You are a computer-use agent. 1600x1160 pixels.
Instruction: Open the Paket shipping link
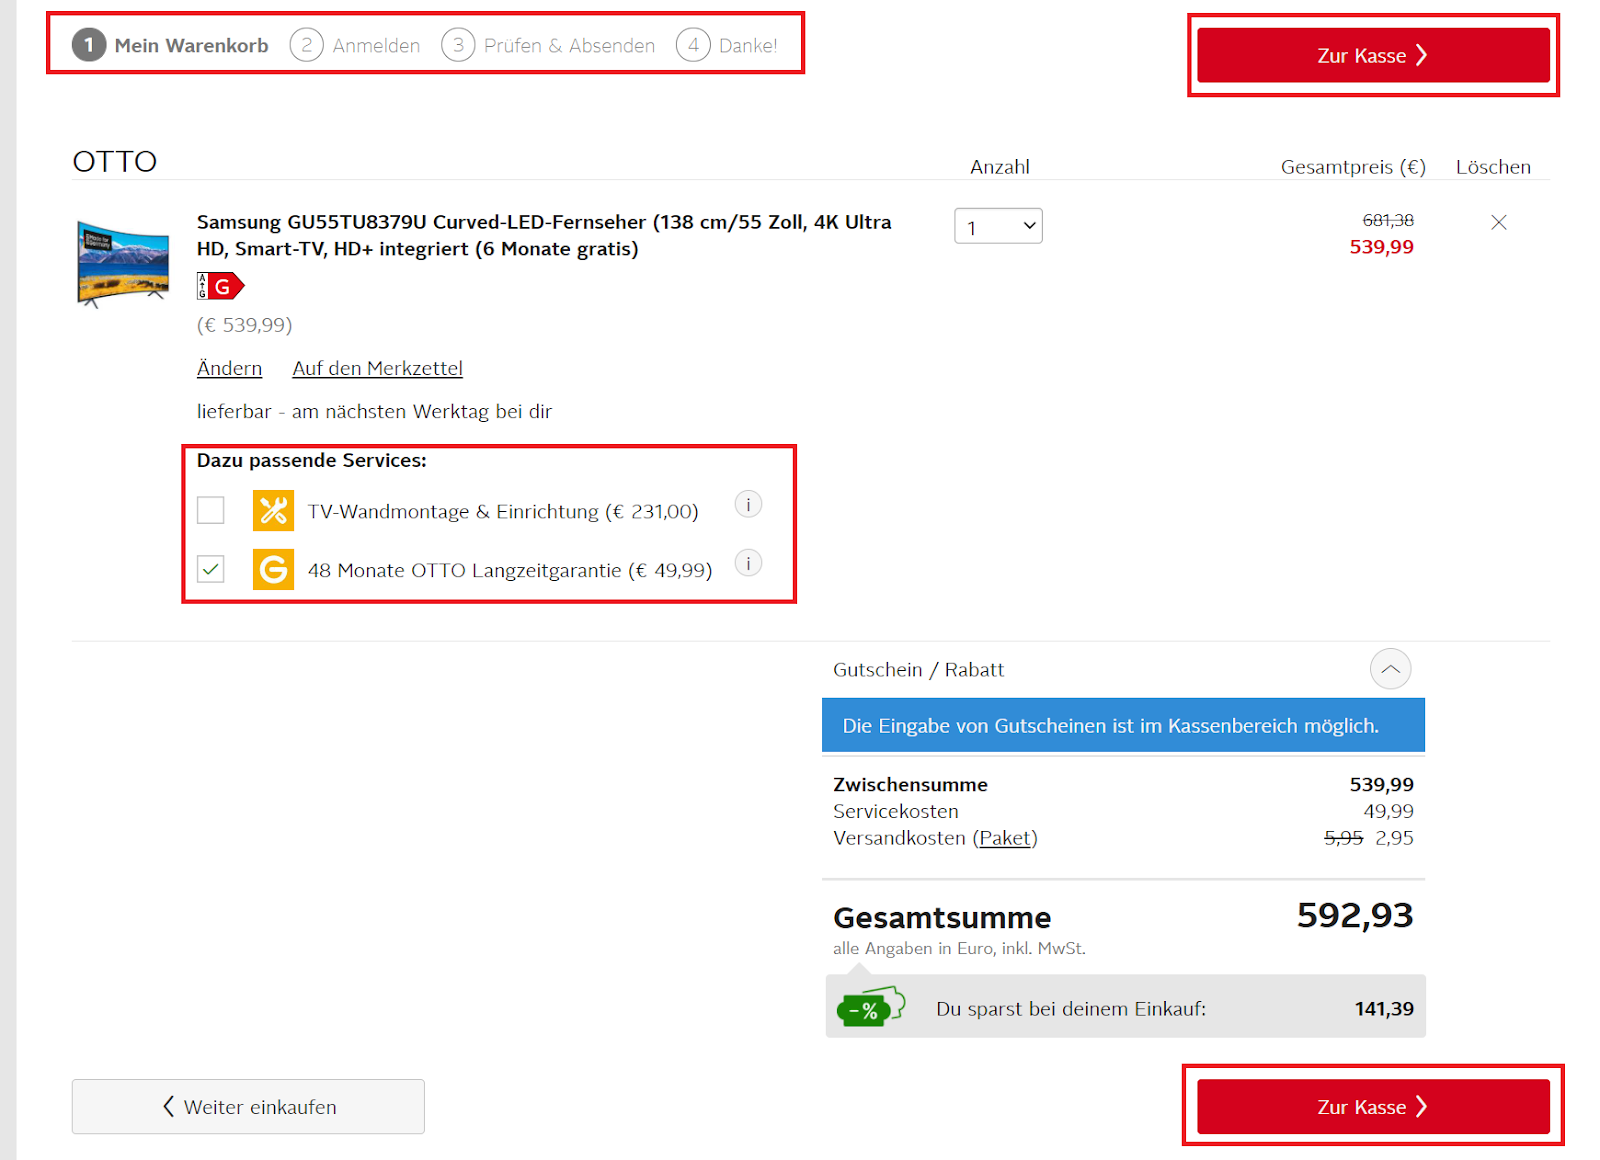coord(1005,838)
